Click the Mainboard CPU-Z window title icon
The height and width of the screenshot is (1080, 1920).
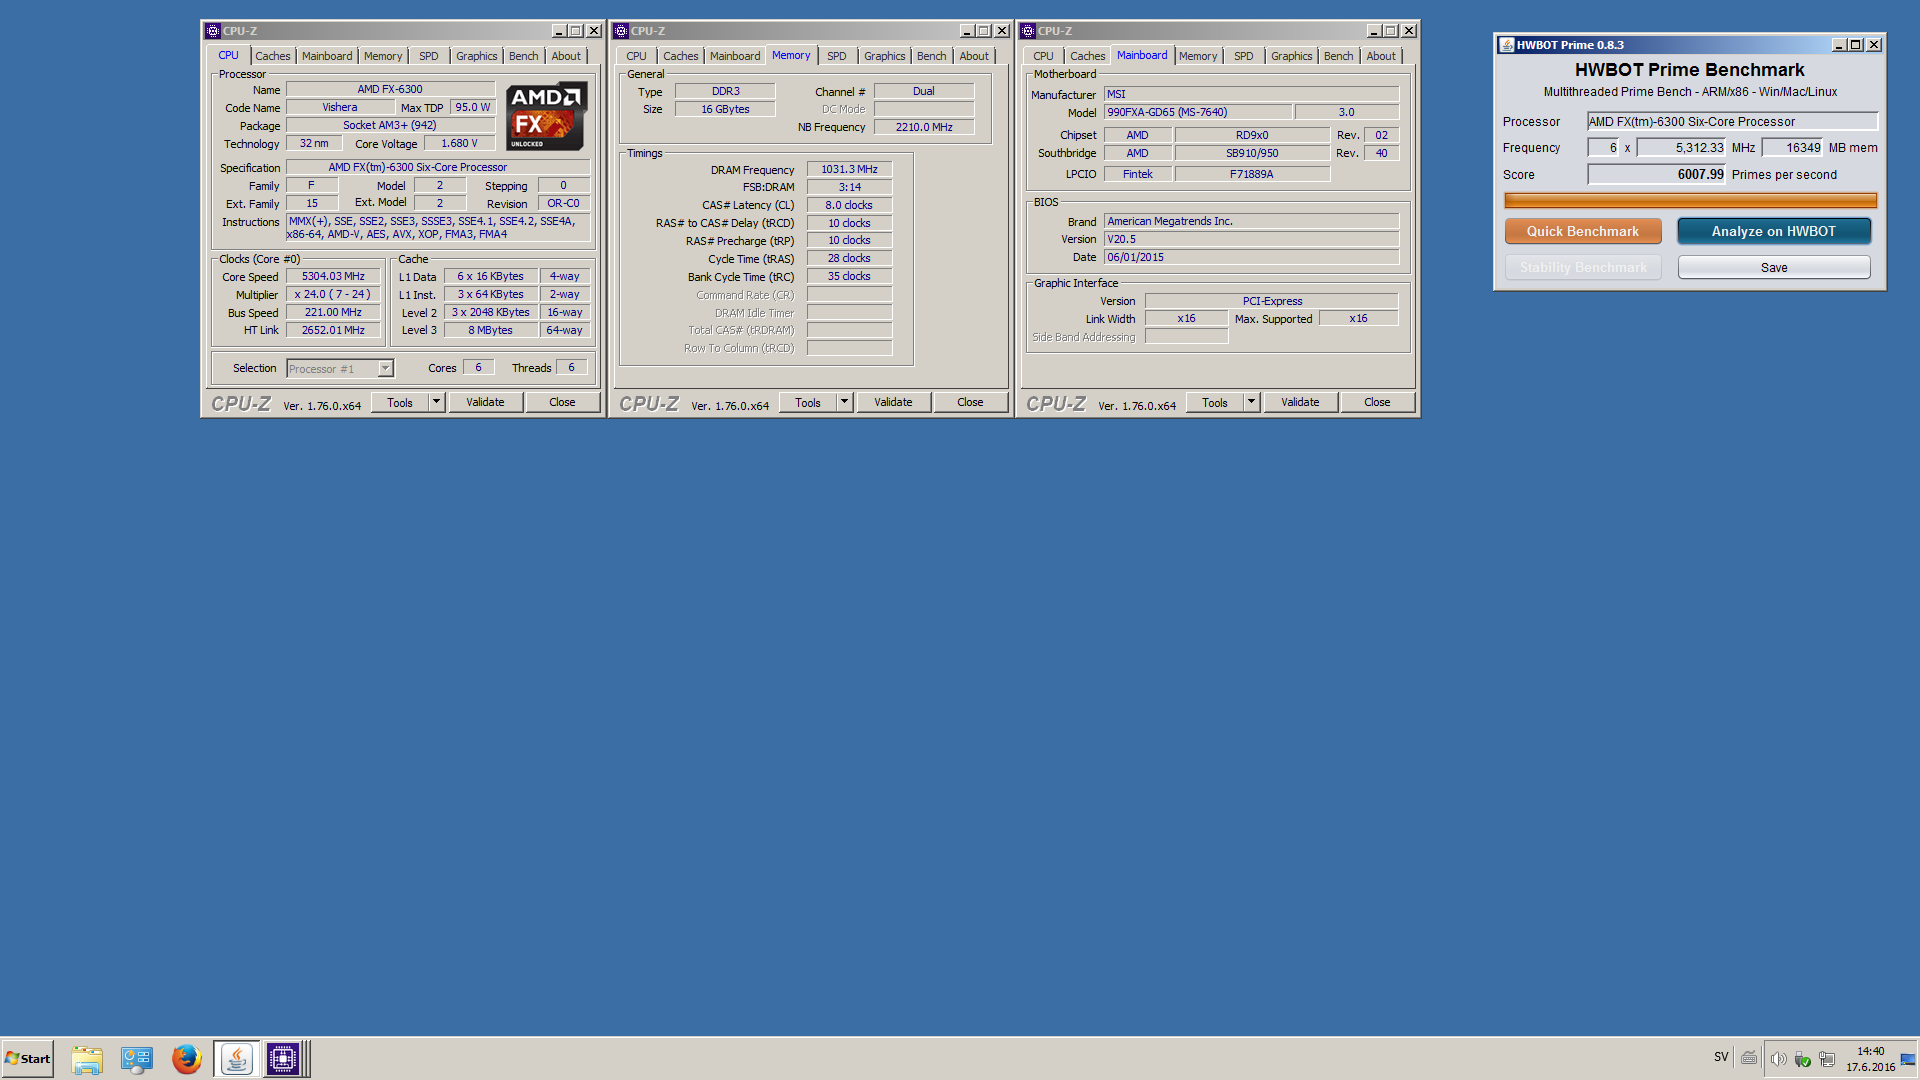1027,31
